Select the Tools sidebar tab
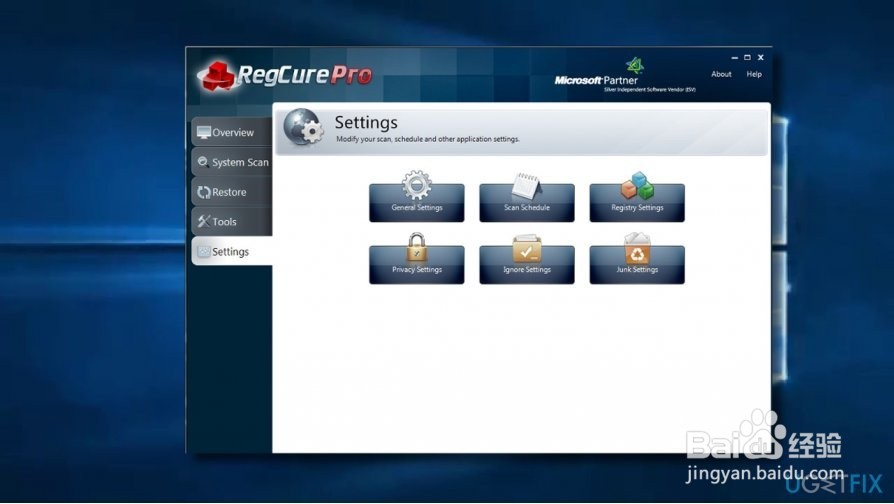The height and width of the screenshot is (504, 894). click(232, 222)
